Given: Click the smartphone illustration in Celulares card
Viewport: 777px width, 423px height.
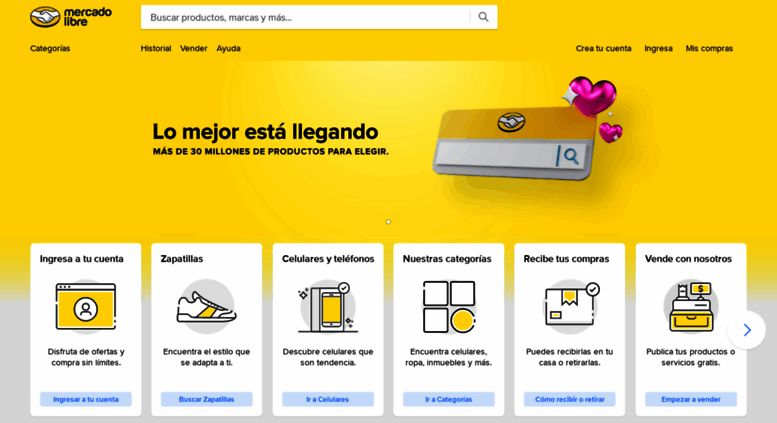Looking at the screenshot, I should coord(328,308).
